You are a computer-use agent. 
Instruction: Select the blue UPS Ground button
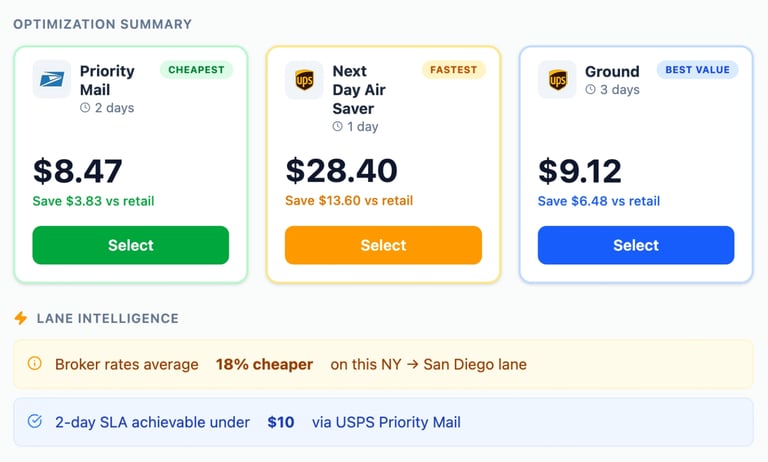(636, 245)
